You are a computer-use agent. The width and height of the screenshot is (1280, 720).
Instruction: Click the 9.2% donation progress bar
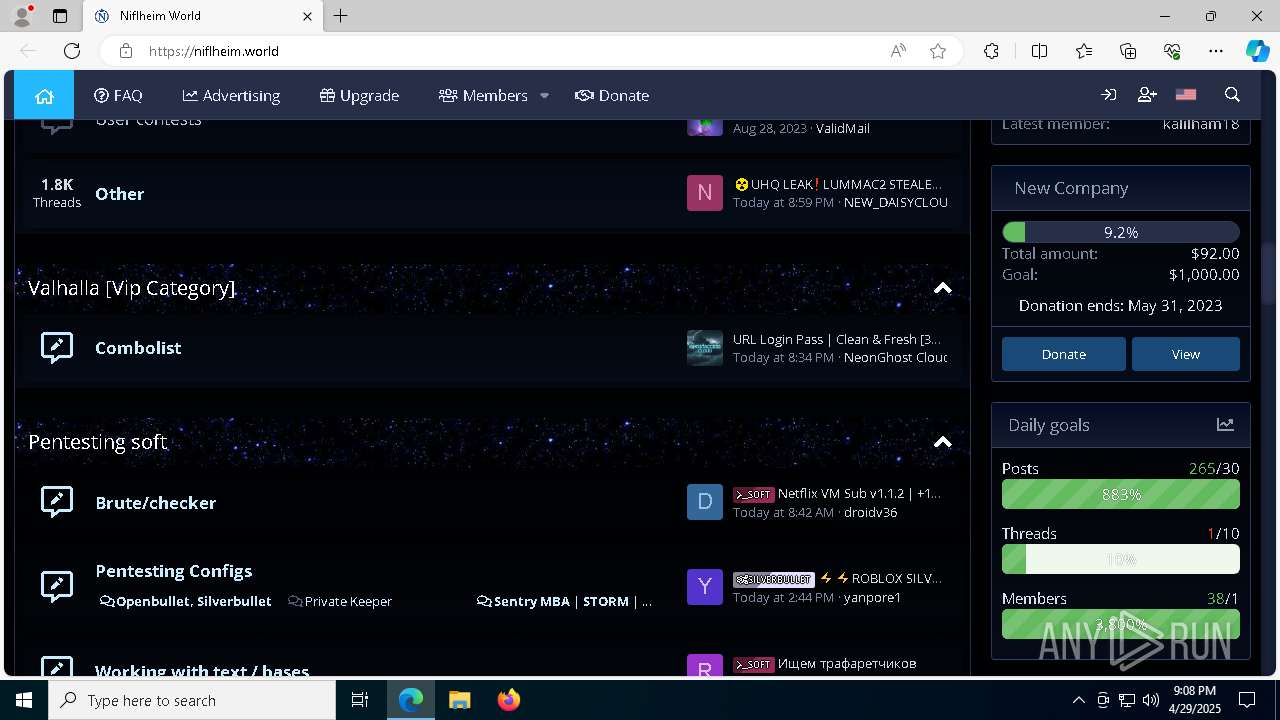click(1121, 232)
